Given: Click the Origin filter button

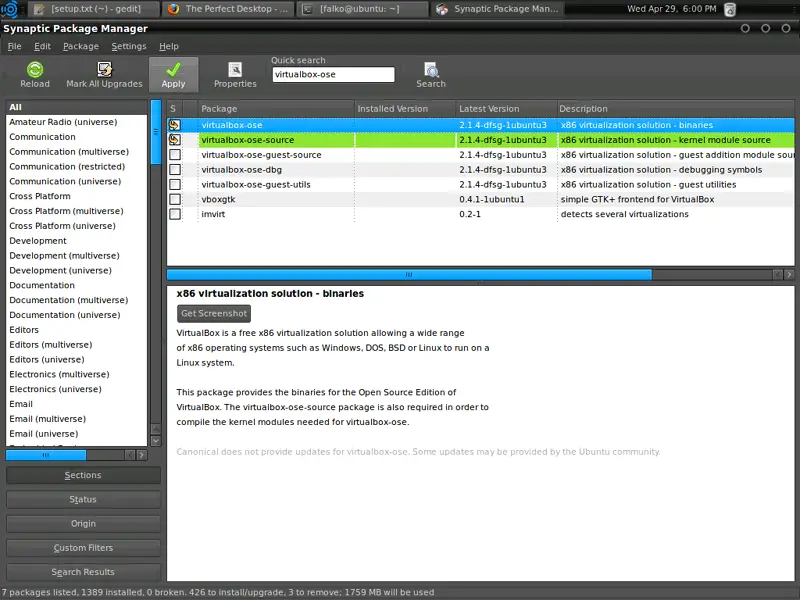Looking at the screenshot, I should pos(83,523).
